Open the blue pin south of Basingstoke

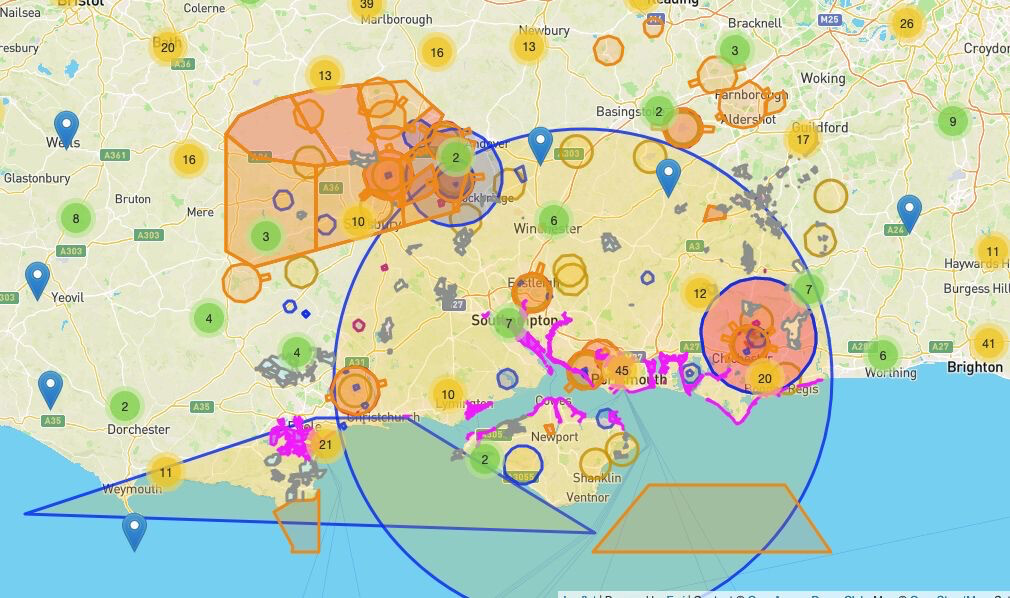click(x=668, y=177)
